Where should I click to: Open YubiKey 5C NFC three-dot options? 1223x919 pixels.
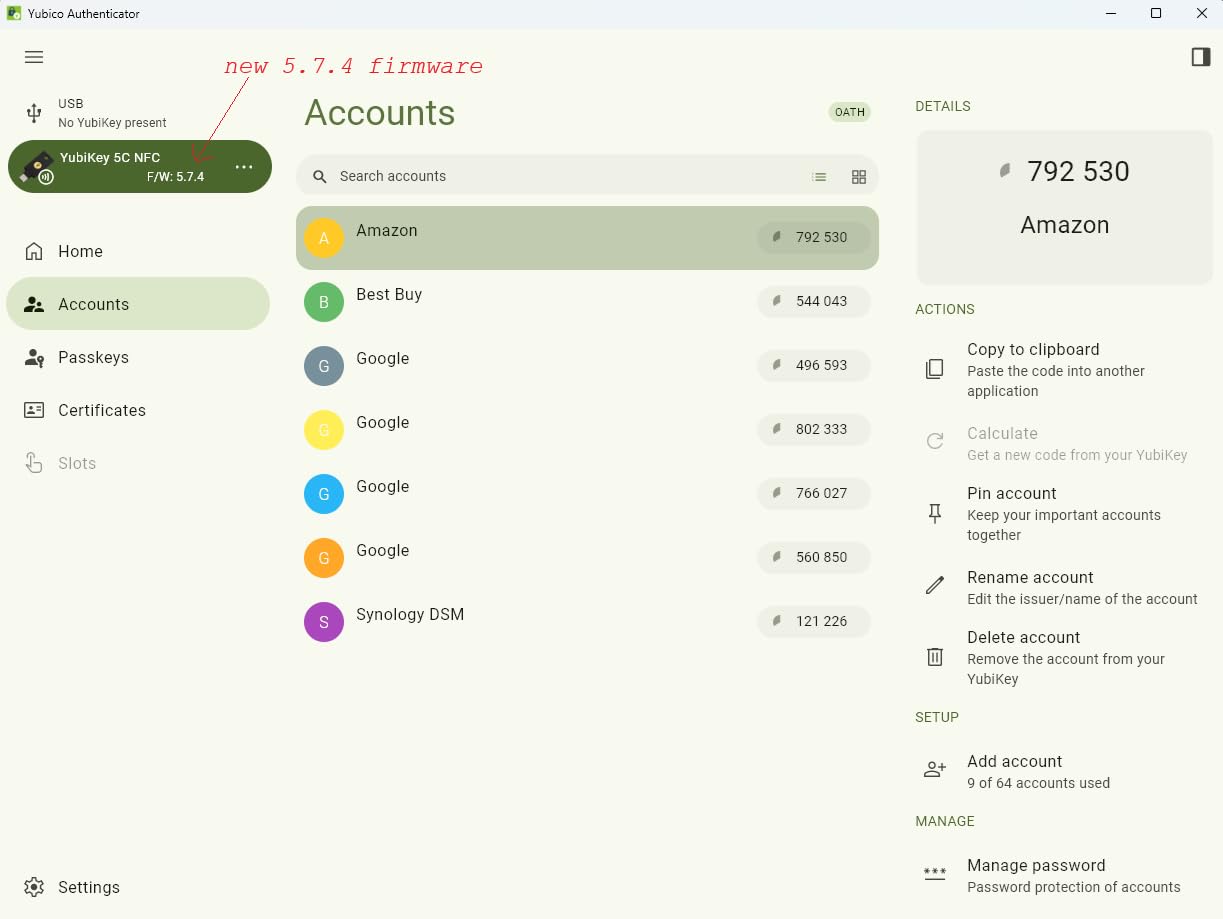click(244, 167)
